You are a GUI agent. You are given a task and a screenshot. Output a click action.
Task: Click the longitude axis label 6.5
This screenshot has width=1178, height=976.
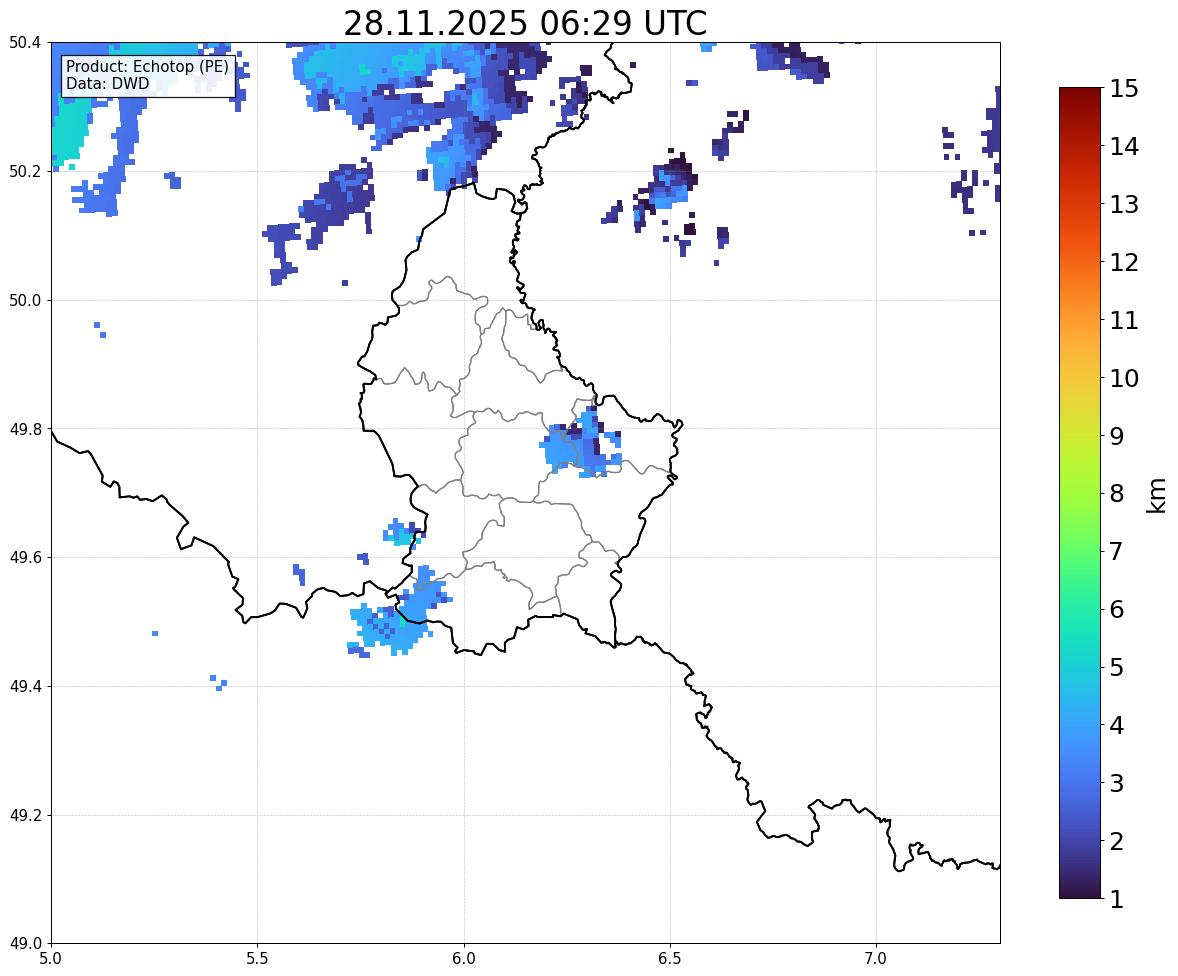click(670, 959)
